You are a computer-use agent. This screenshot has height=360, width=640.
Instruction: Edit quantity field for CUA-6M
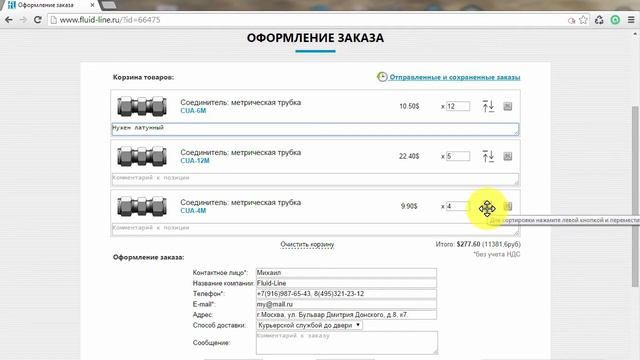pos(458,106)
